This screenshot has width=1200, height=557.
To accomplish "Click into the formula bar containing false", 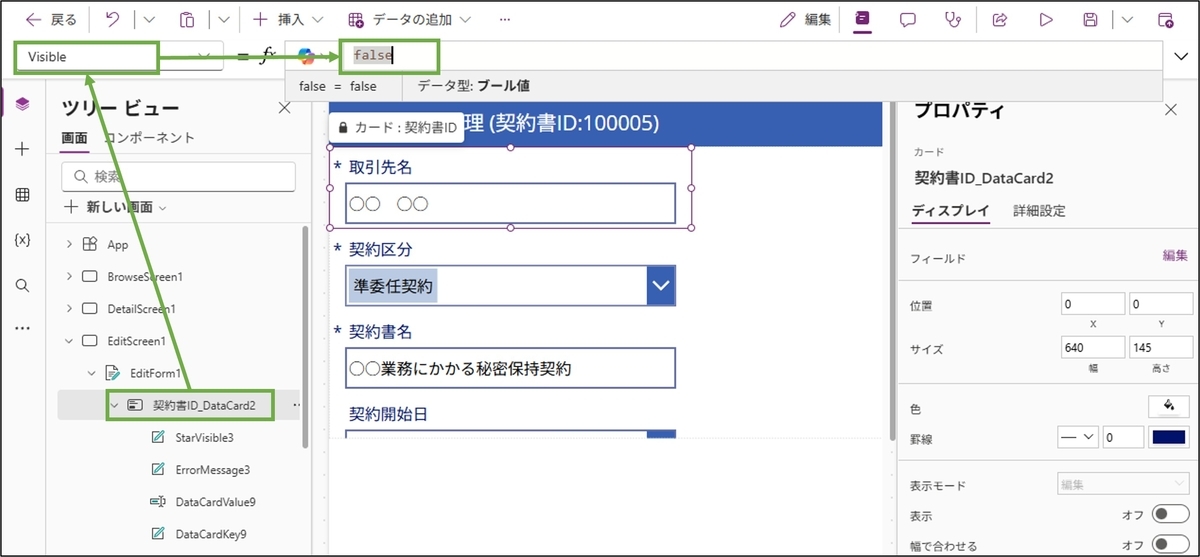I will (x=750, y=57).
